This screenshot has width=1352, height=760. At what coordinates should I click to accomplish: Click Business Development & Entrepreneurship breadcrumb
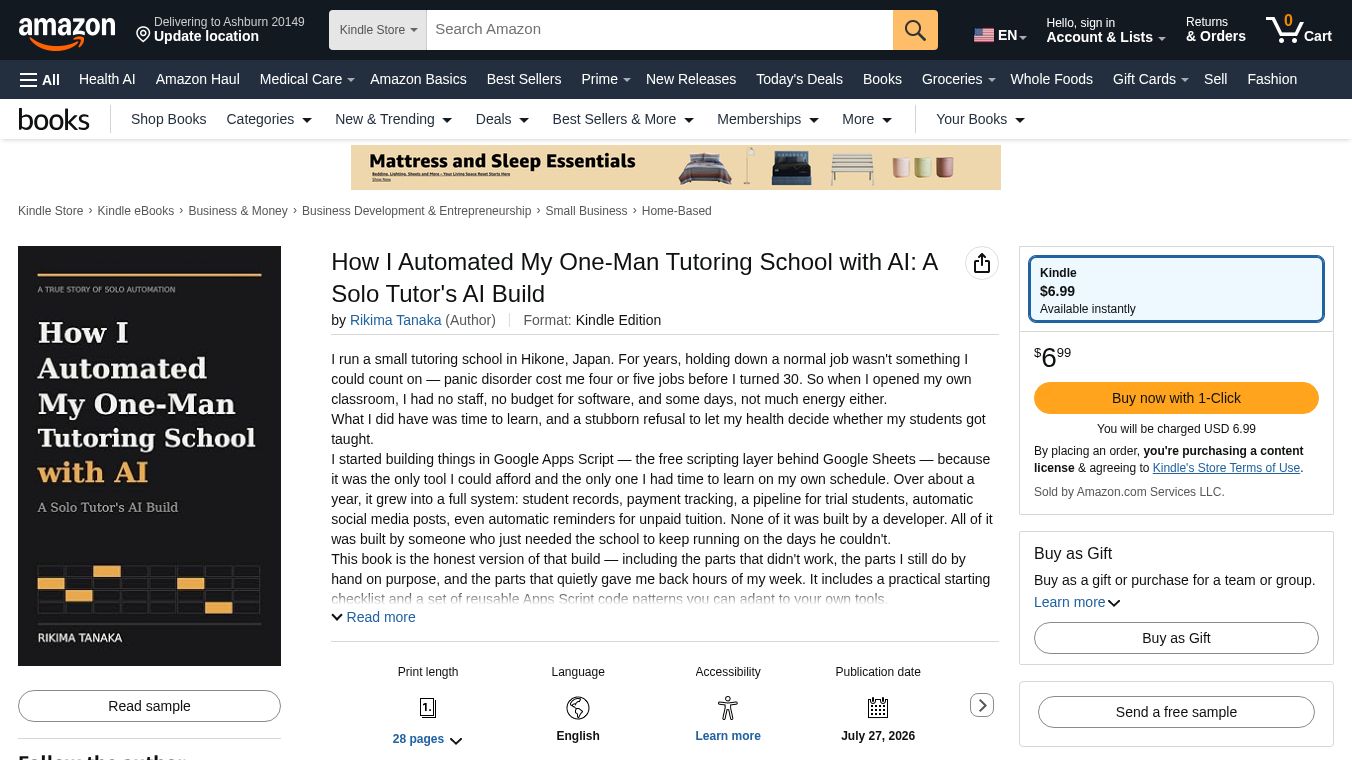pos(417,211)
